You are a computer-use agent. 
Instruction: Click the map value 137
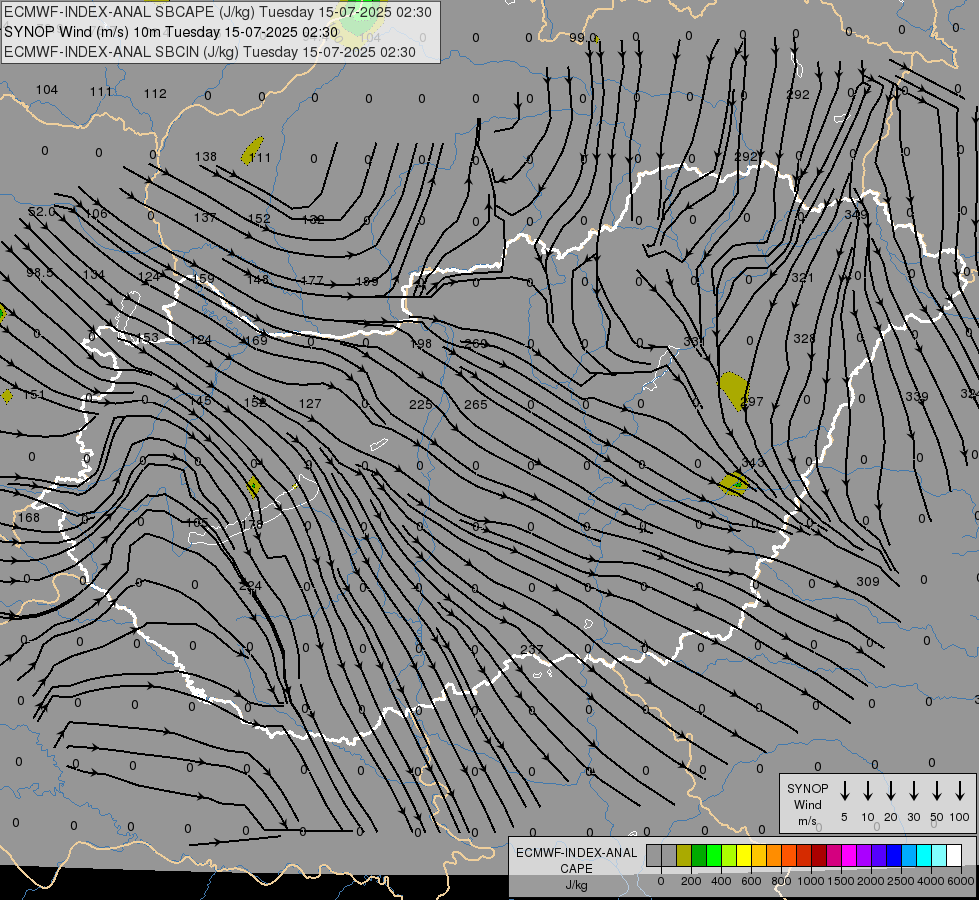click(x=205, y=217)
